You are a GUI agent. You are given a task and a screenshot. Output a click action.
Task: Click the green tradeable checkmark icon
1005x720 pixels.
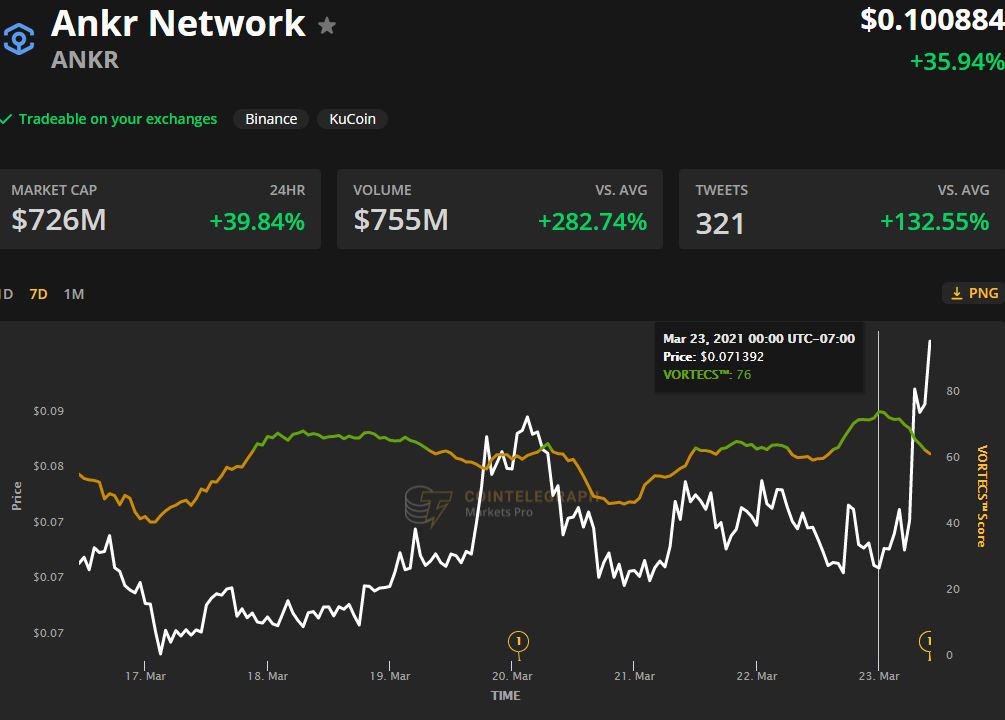point(6,119)
